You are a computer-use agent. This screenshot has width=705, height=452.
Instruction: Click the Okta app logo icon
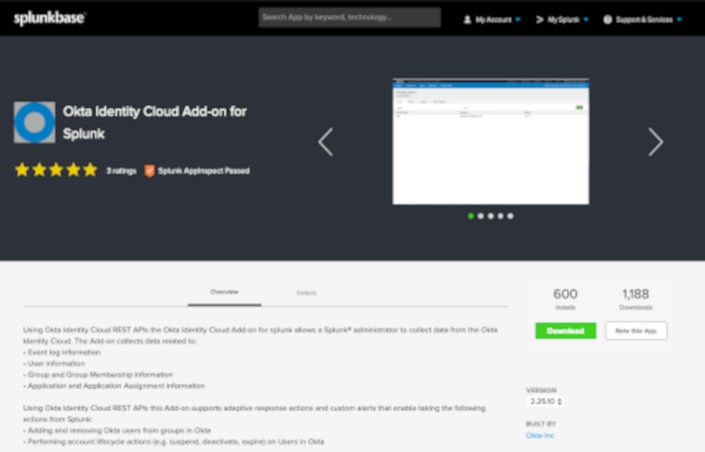coord(35,122)
